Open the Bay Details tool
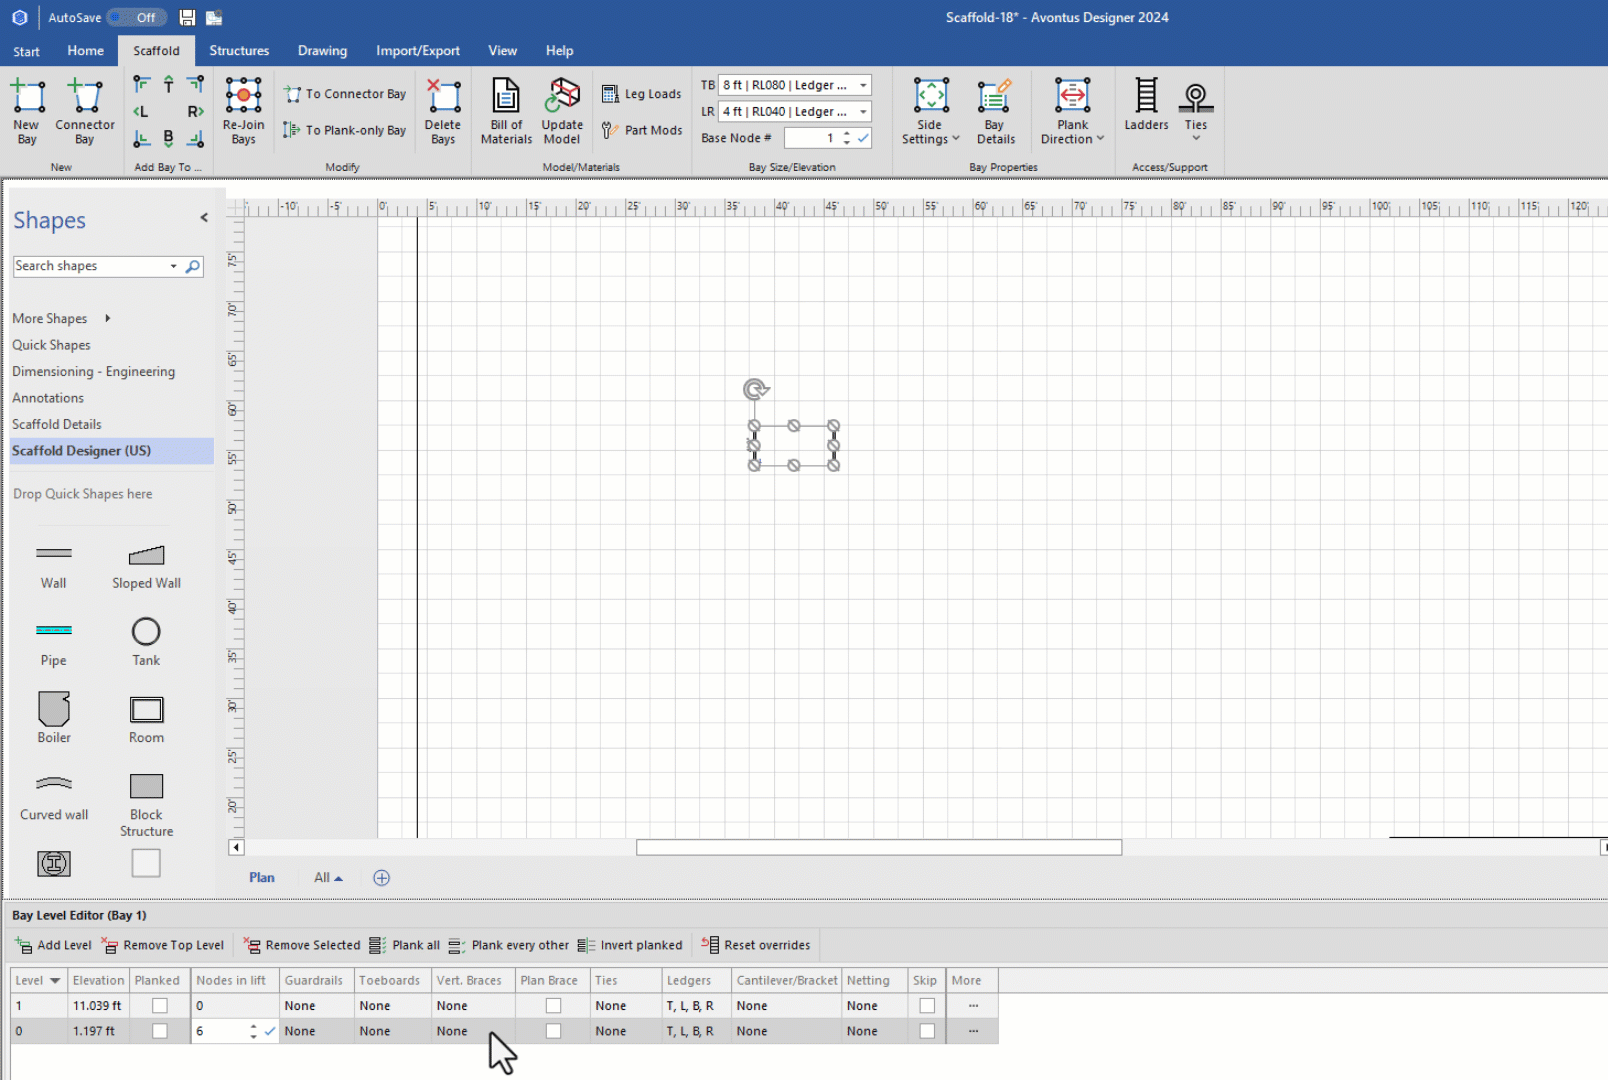The image size is (1608, 1080). [x=995, y=97]
